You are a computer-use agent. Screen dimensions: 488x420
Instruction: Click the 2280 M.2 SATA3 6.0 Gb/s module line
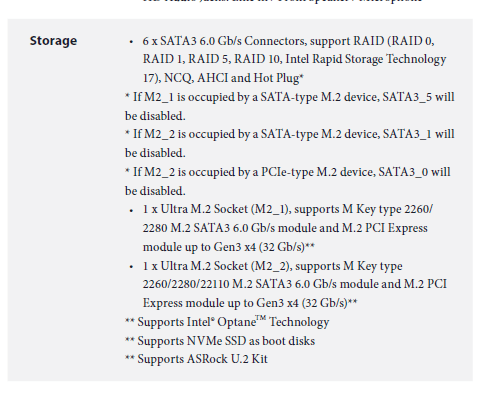285,228
